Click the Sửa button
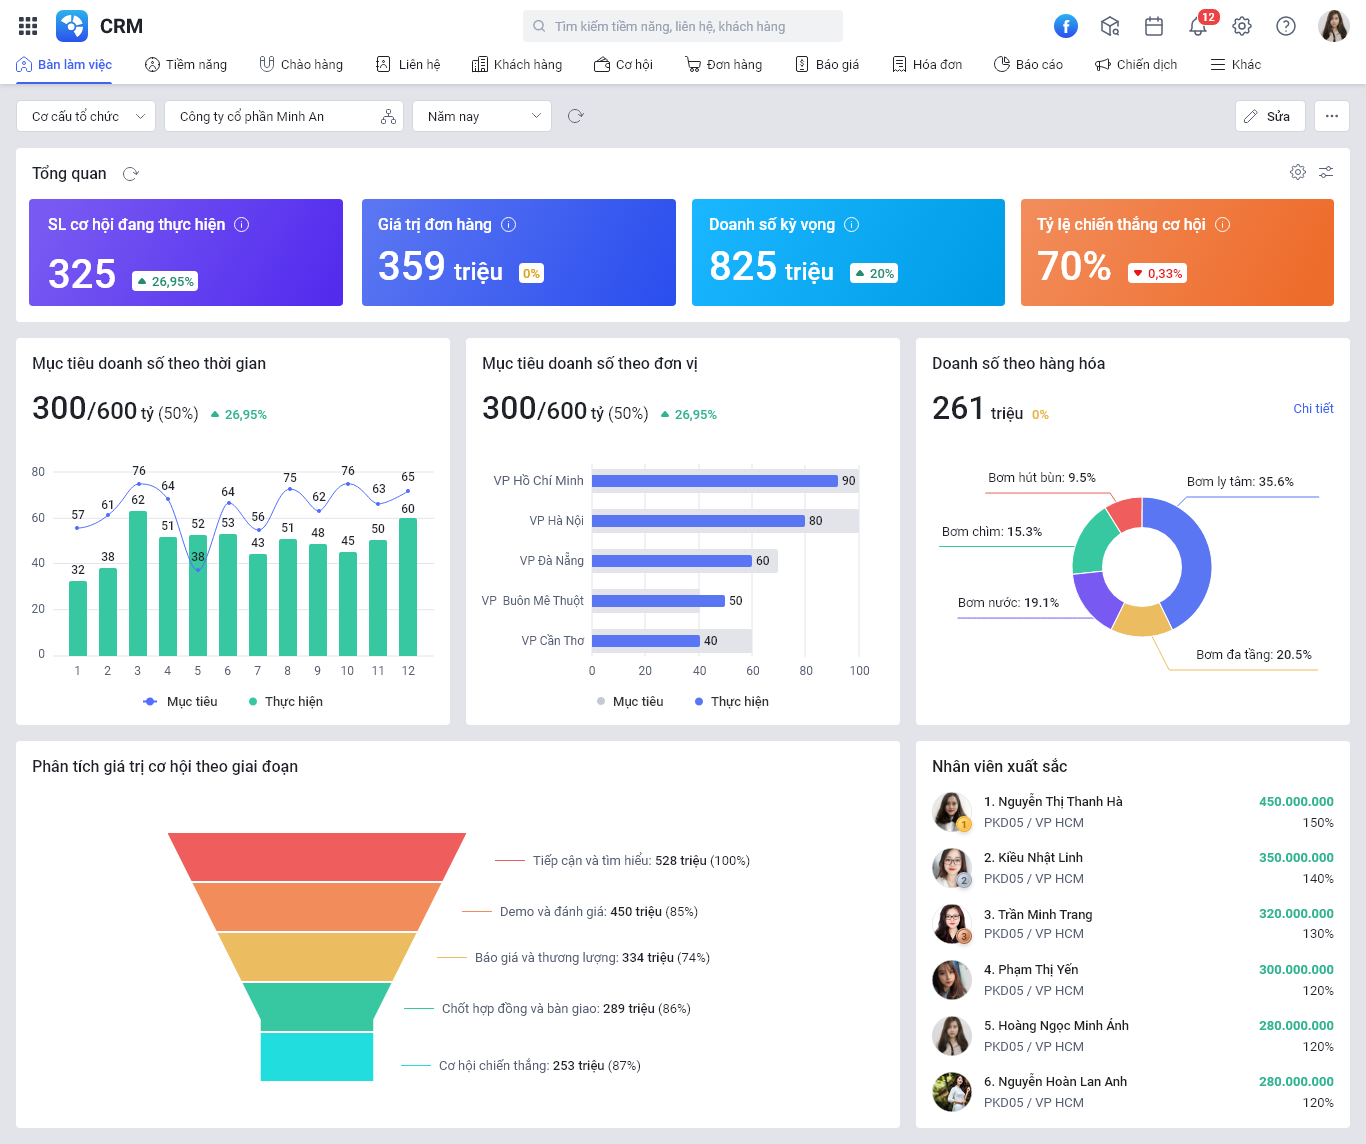Screen dimensions: 1366x1144 pyautogui.click(x=1269, y=116)
